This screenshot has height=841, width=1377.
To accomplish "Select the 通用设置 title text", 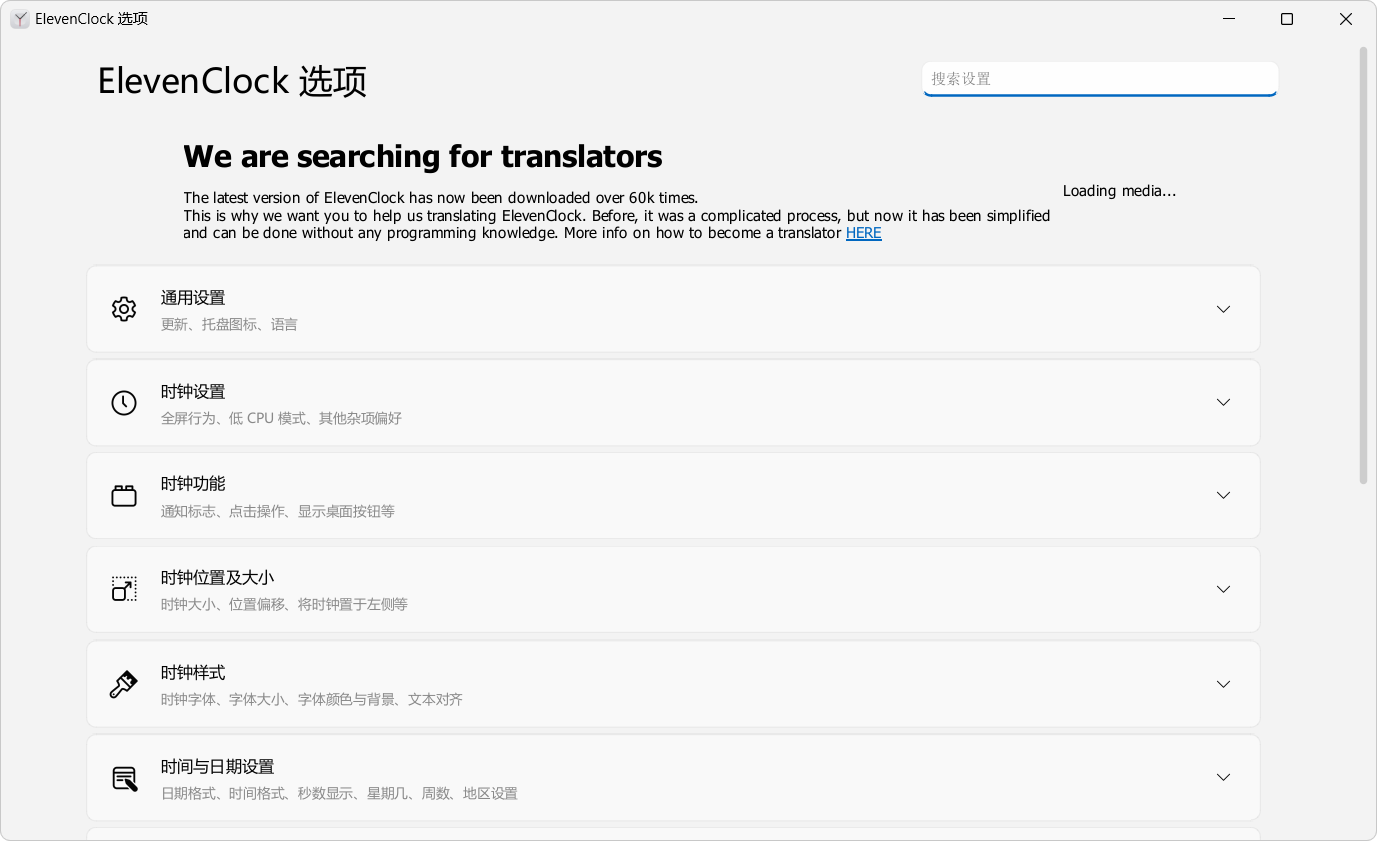I will (x=193, y=298).
